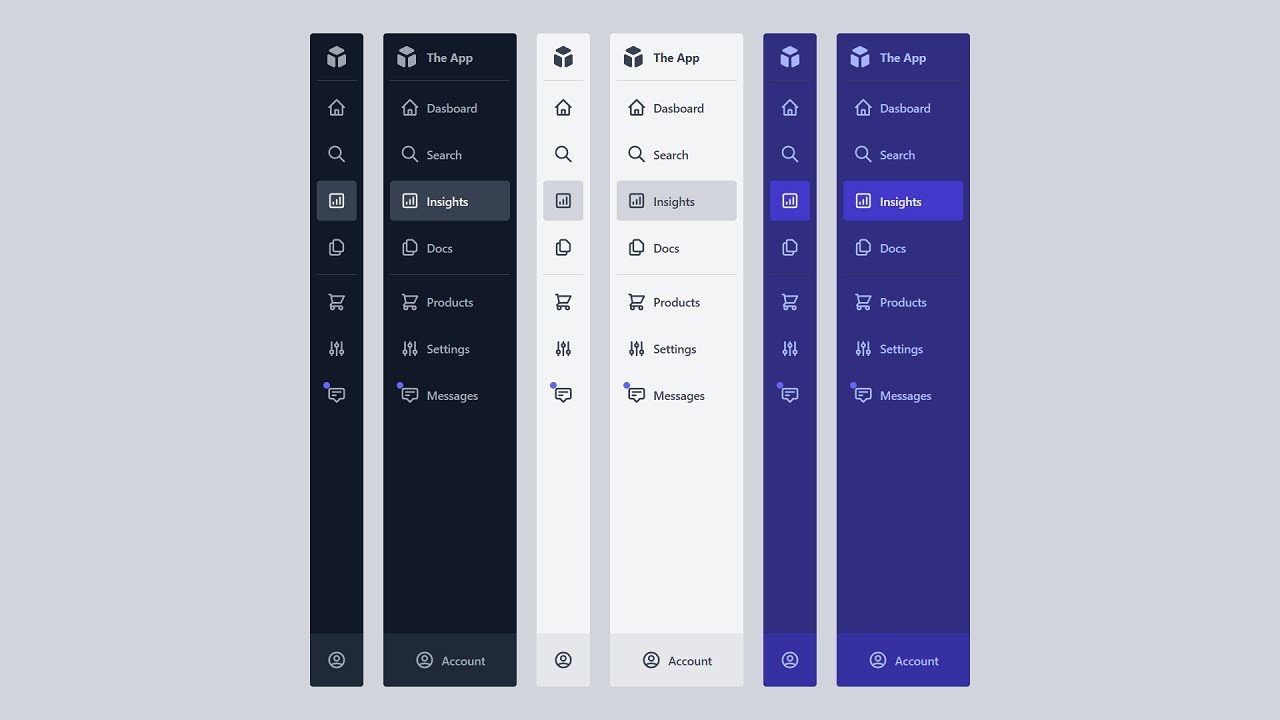Open Dasboard in the dark expanded sidebar

450,108
